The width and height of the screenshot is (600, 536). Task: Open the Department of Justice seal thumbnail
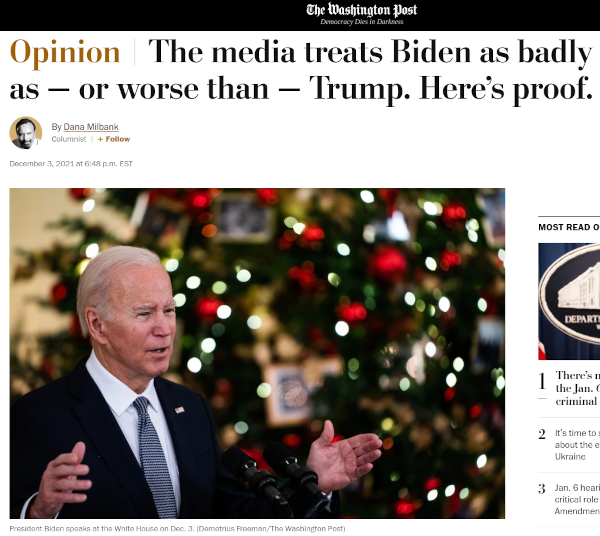tap(569, 301)
